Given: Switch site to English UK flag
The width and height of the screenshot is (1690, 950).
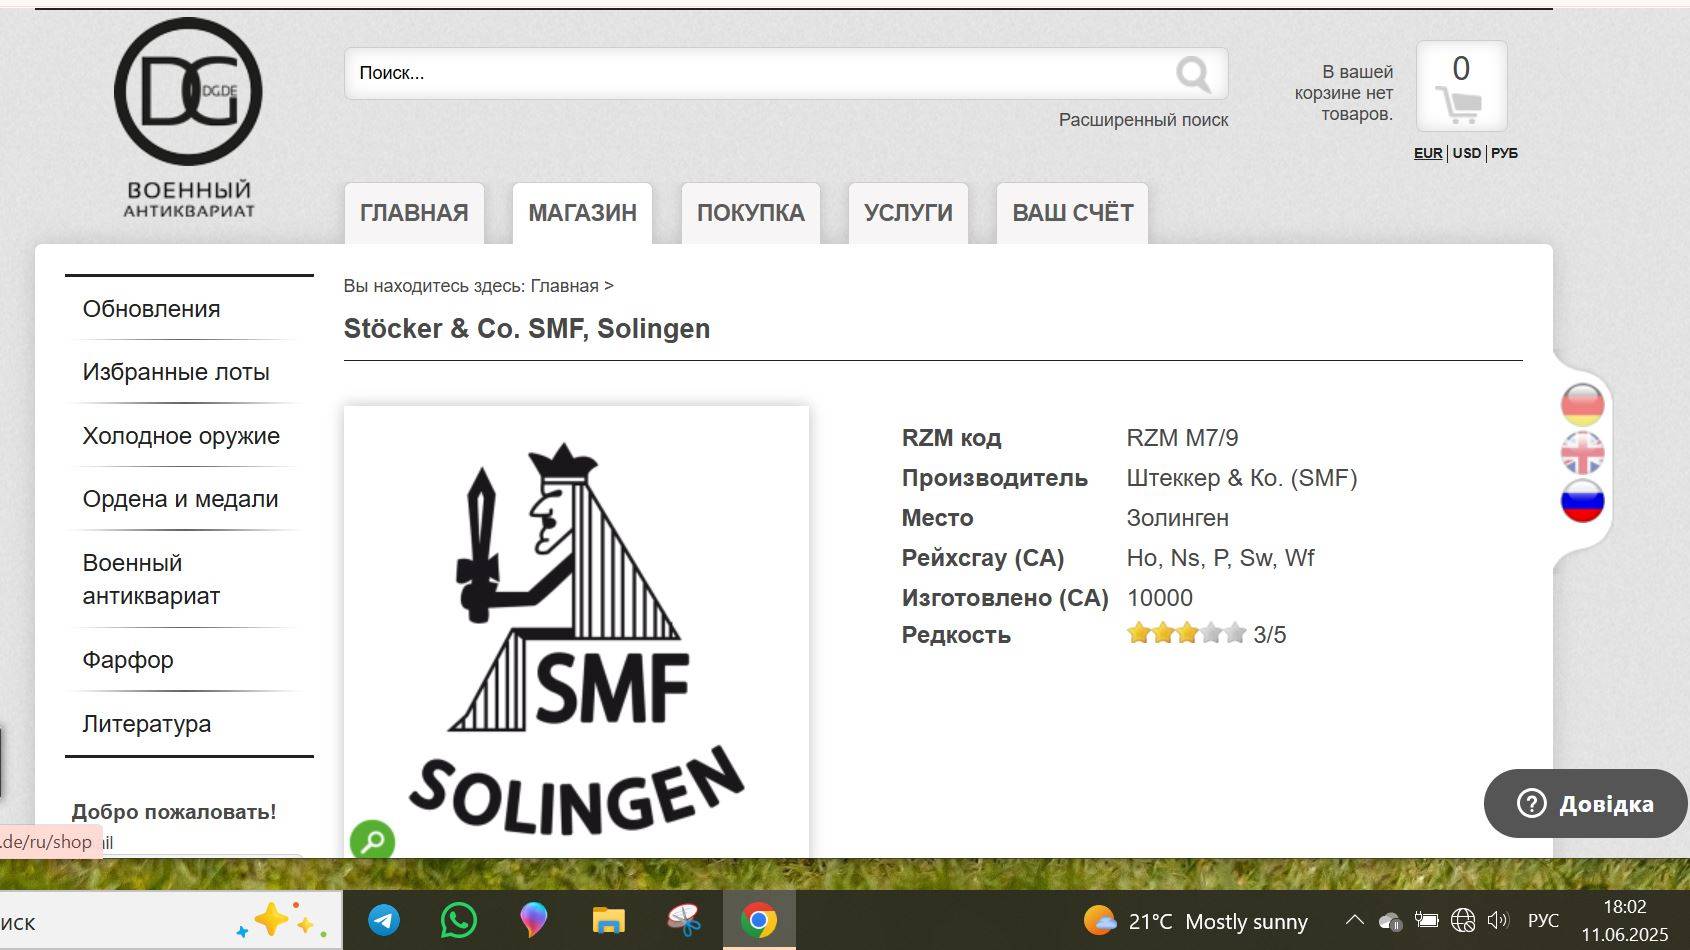Looking at the screenshot, I should tap(1582, 452).
